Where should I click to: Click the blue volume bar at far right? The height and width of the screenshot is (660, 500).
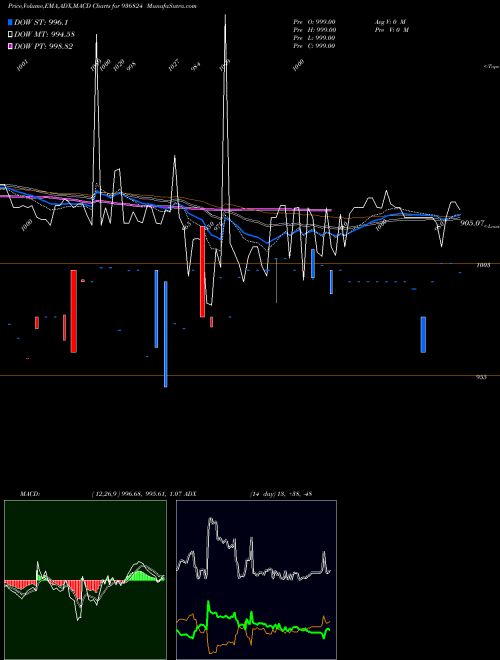coord(423,335)
